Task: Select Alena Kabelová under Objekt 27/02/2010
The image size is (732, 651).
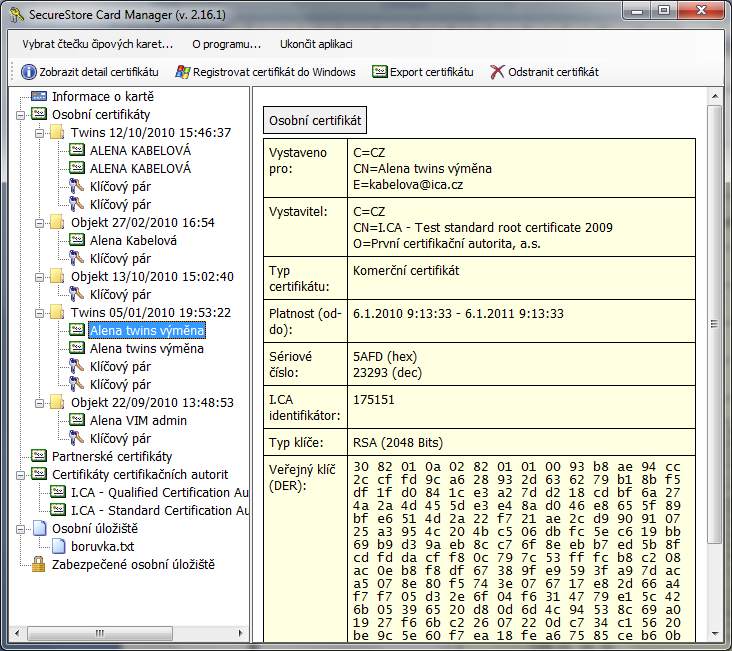Action: pyautogui.click(x=133, y=241)
